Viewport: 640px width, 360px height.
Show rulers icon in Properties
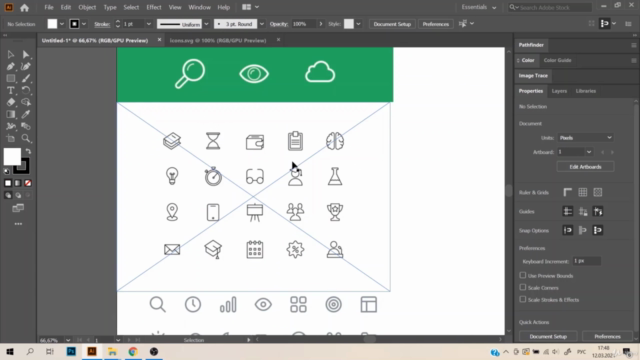(x=567, y=192)
